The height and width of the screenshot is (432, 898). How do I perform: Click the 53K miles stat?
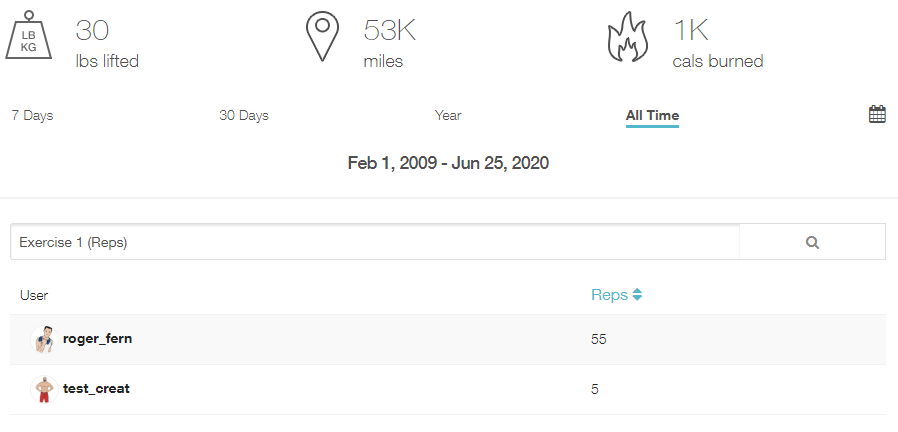tap(389, 45)
